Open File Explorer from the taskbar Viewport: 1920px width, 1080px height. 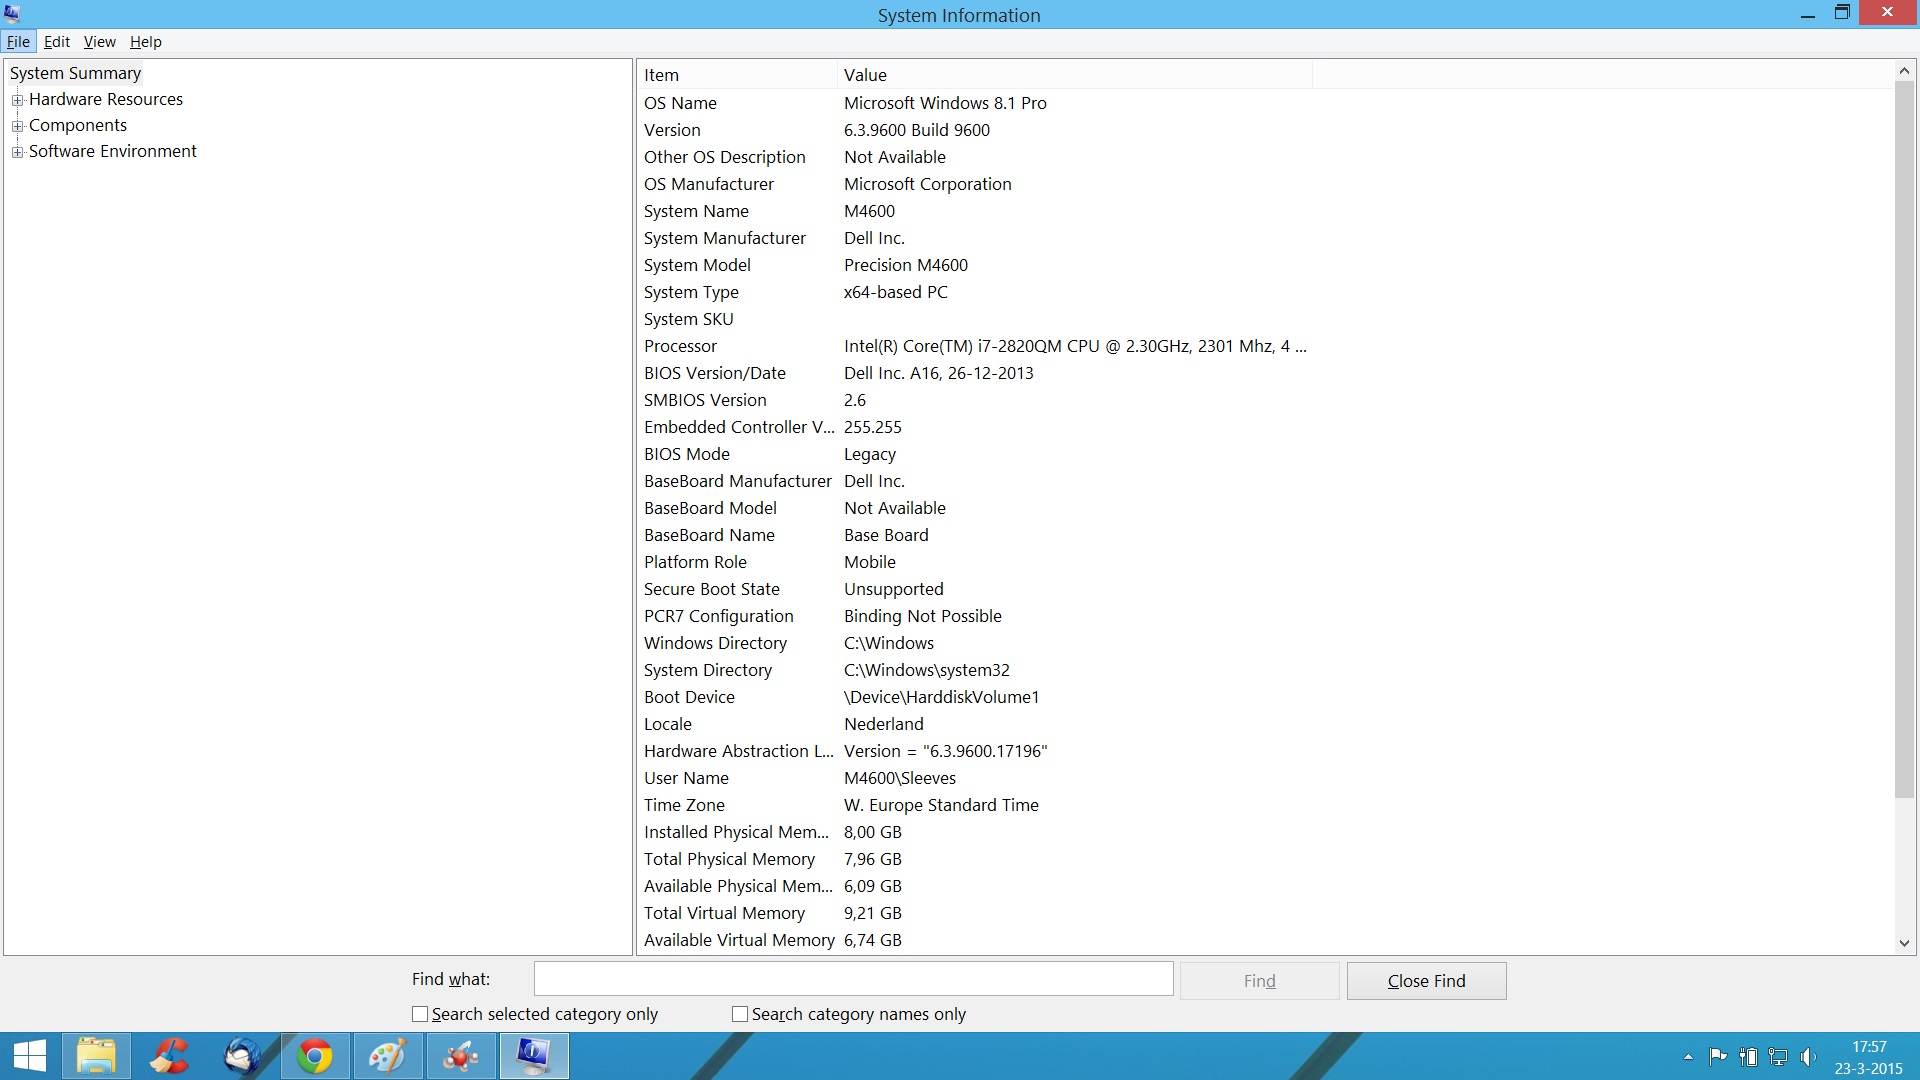96,1056
